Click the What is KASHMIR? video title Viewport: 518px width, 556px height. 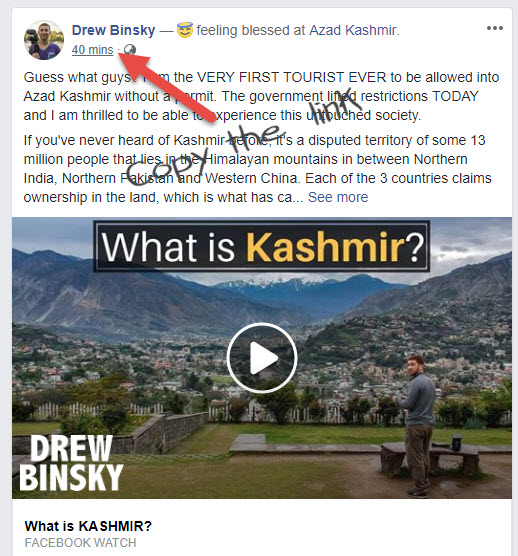(88, 526)
